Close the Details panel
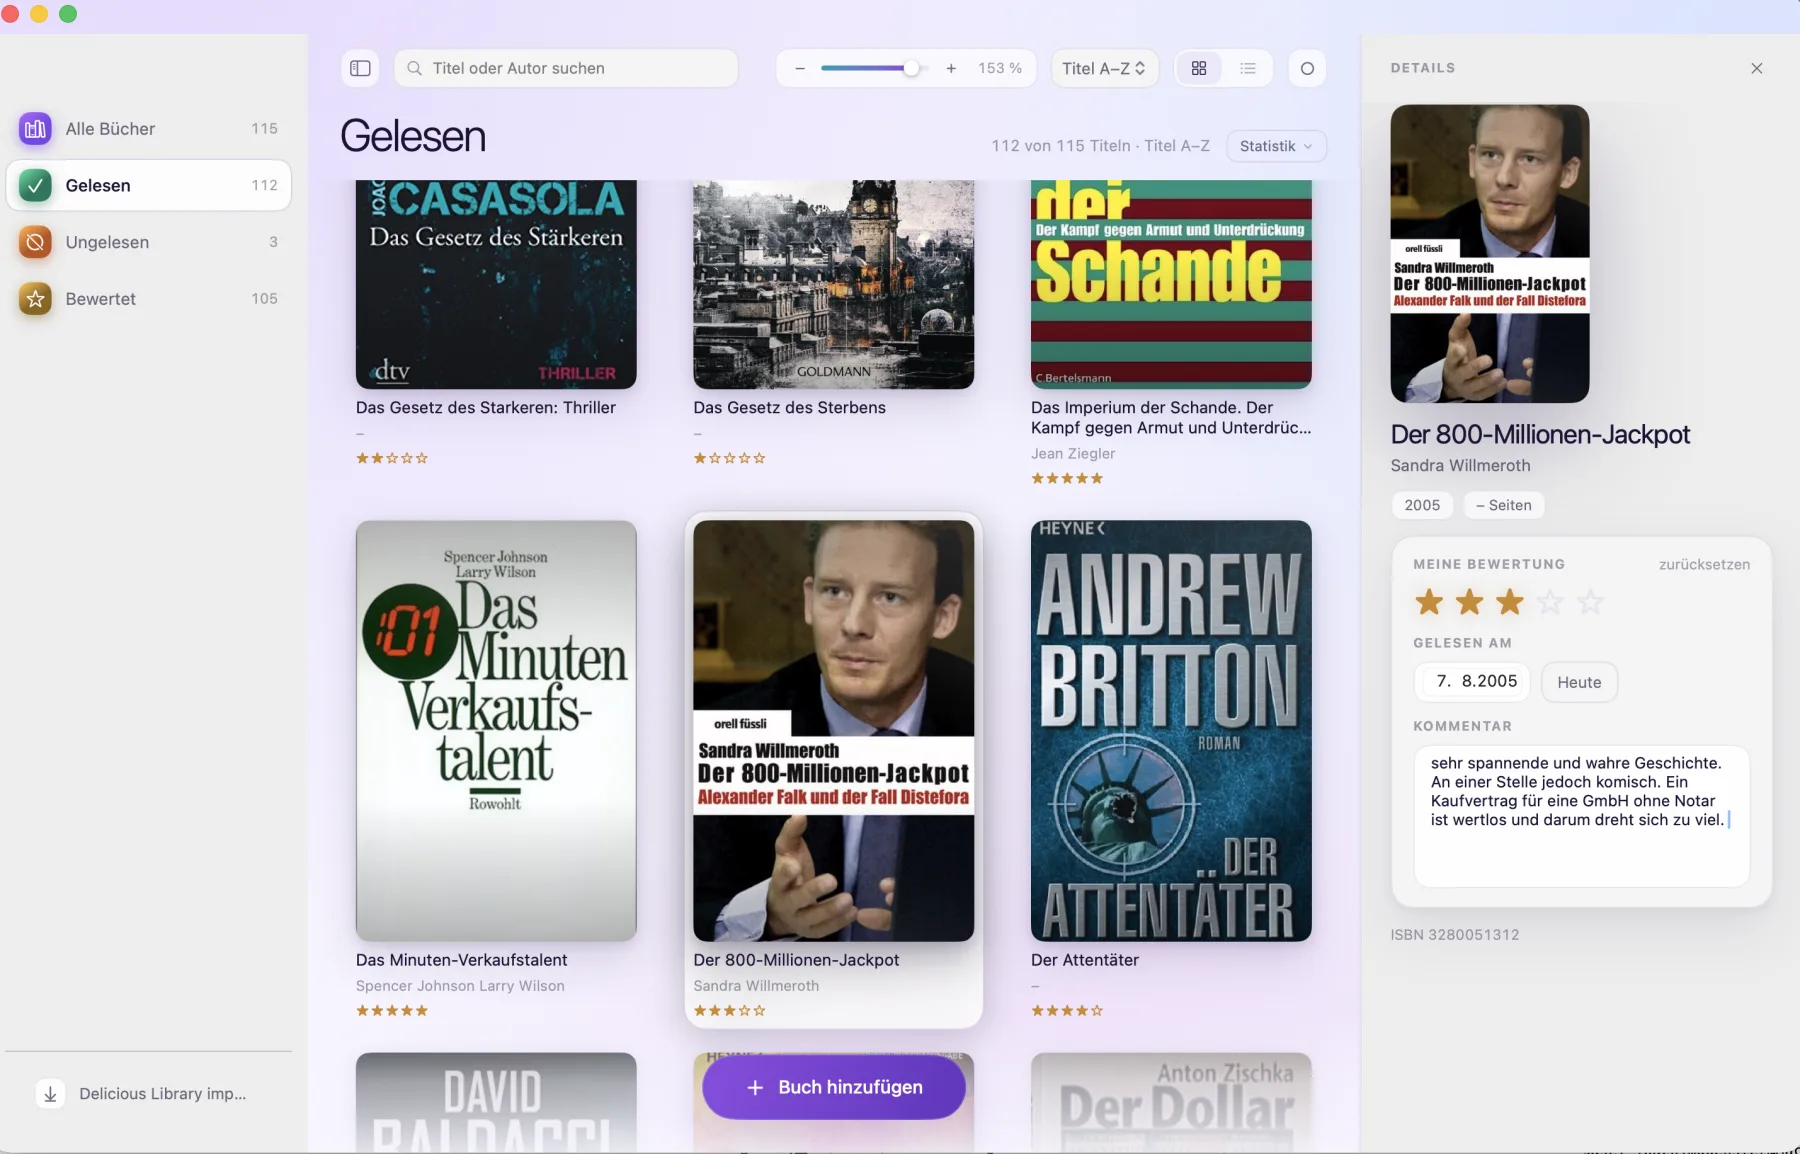This screenshot has width=1800, height=1154. (x=1757, y=68)
